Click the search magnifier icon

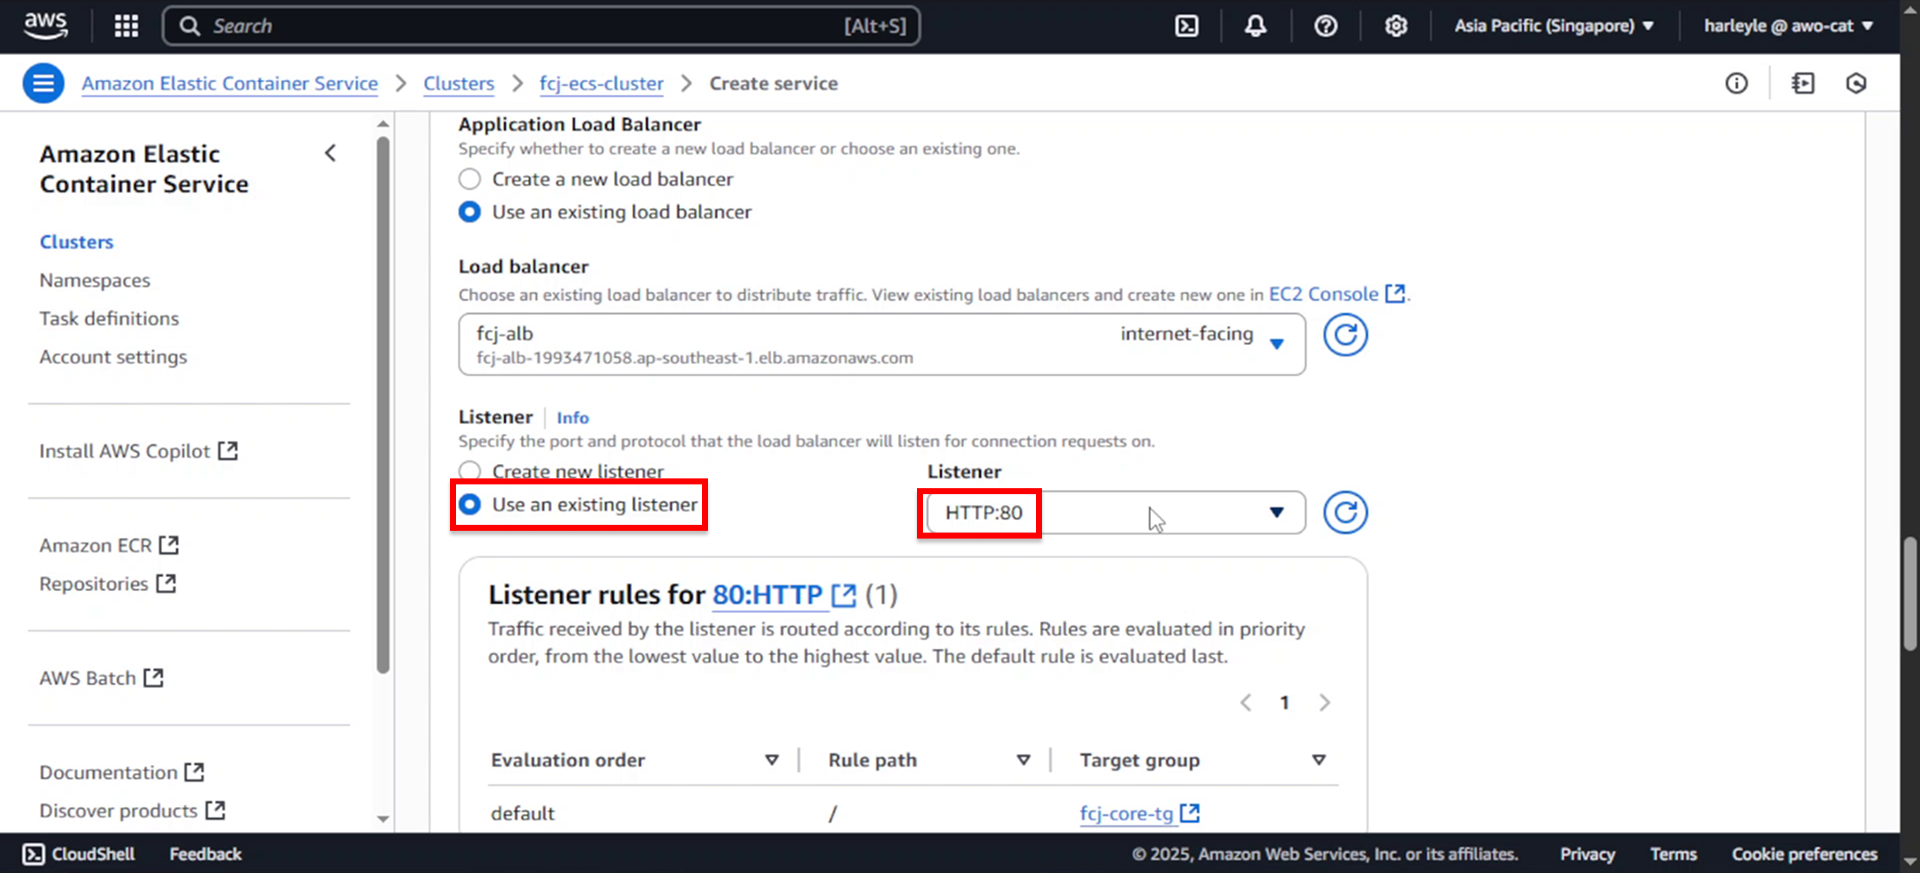tap(189, 26)
